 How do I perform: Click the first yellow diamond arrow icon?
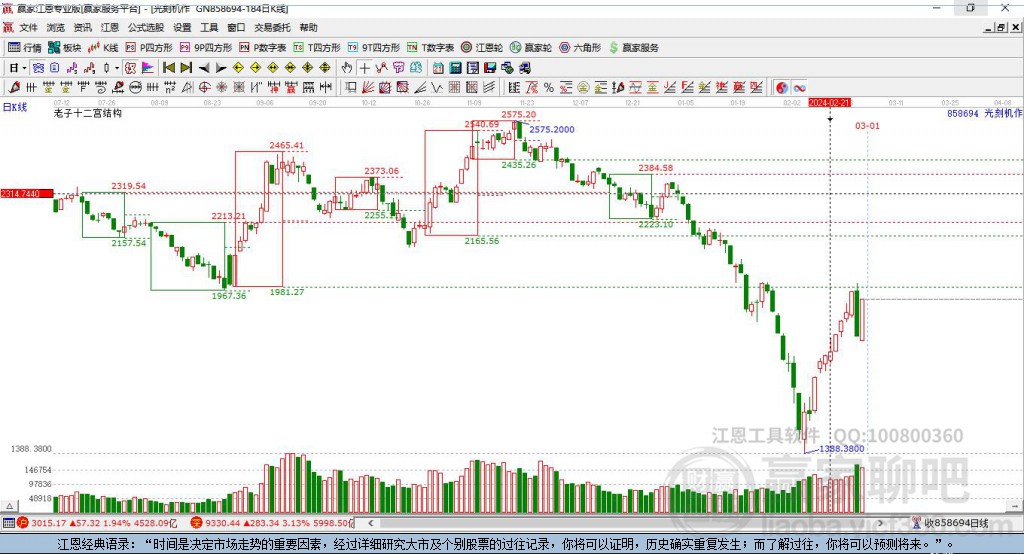tap(238, 68)
